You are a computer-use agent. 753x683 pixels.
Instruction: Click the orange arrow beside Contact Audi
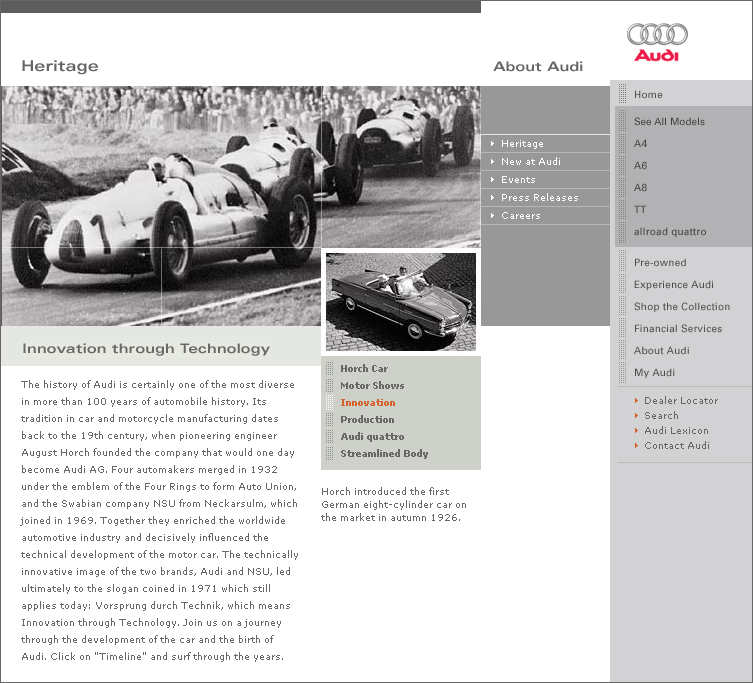[x=636, y=445]
